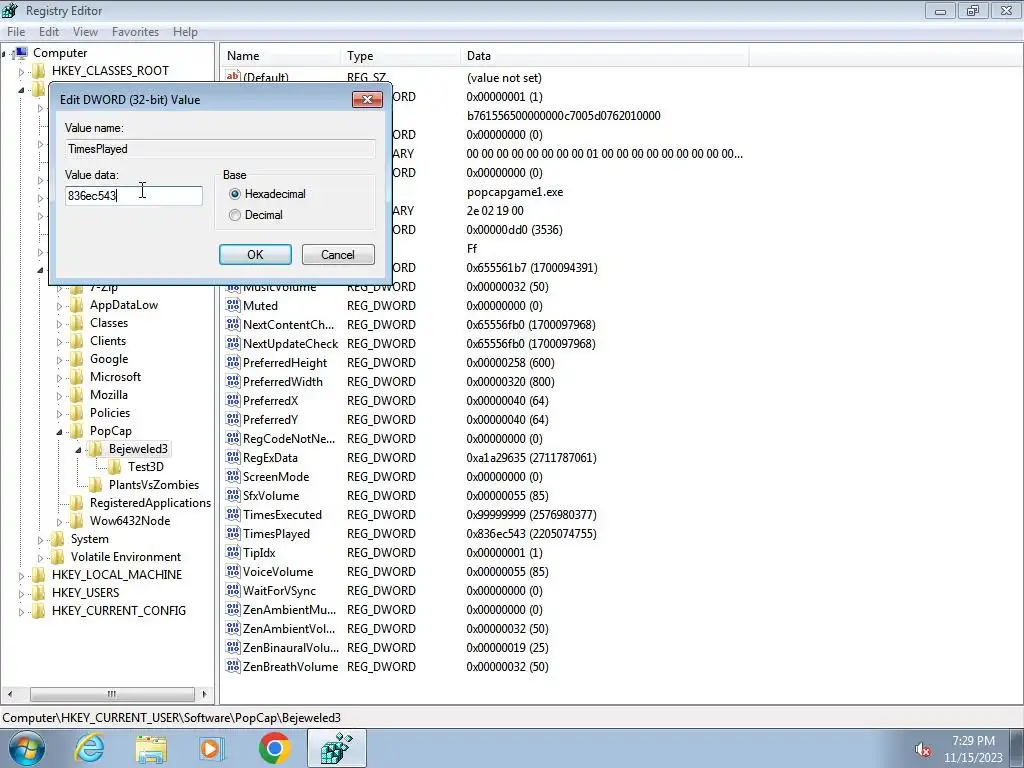1024x768 pixels.
Task: Click the ScreenMode value icon
Action: pyautogui.click(x=233, y=476)
